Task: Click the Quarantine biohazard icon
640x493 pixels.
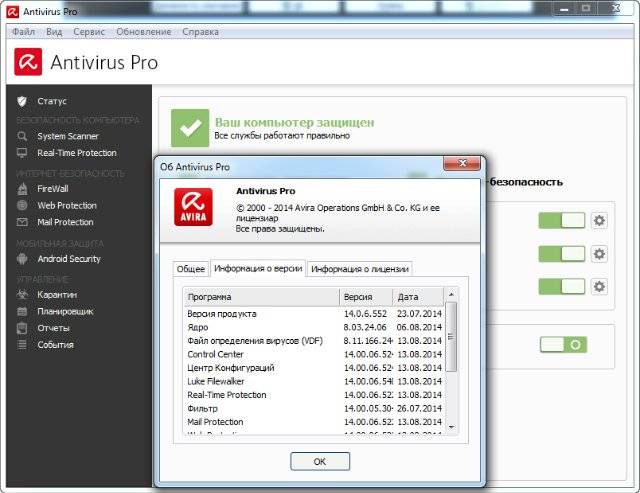Action: (22, 294)
